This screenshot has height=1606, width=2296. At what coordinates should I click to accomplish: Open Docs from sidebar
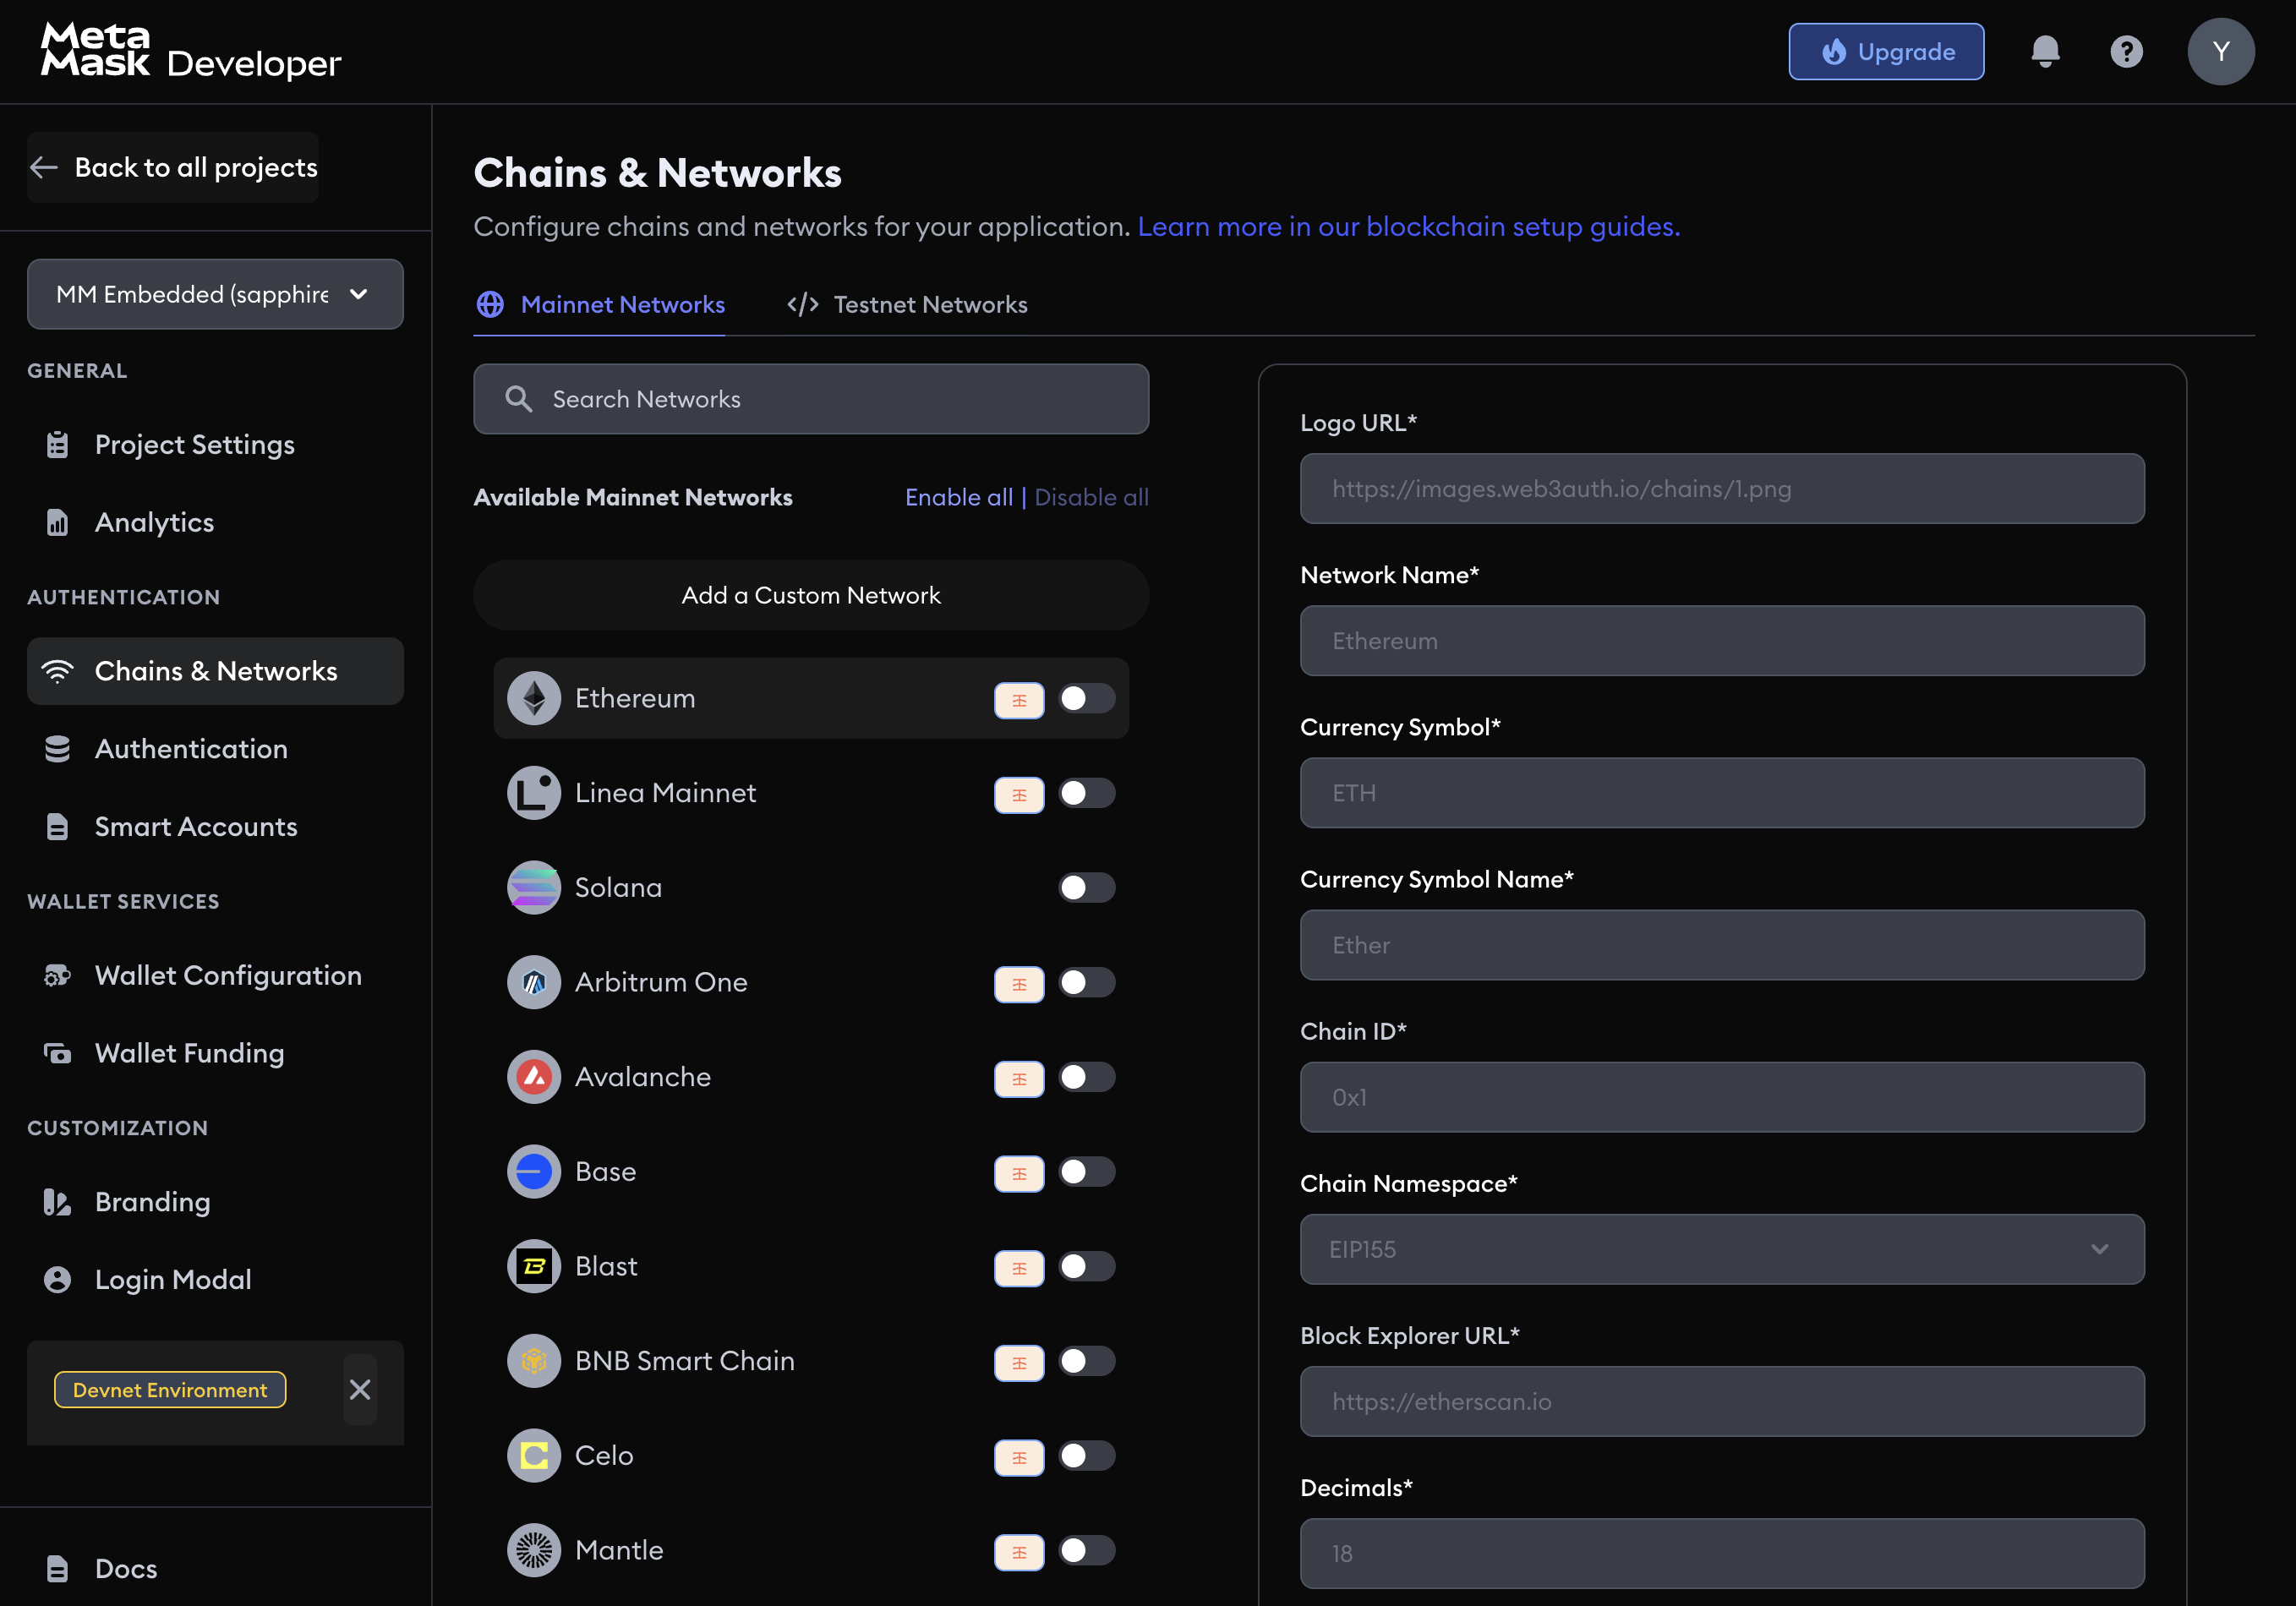pyautogui.click(x=215, y=1568)
